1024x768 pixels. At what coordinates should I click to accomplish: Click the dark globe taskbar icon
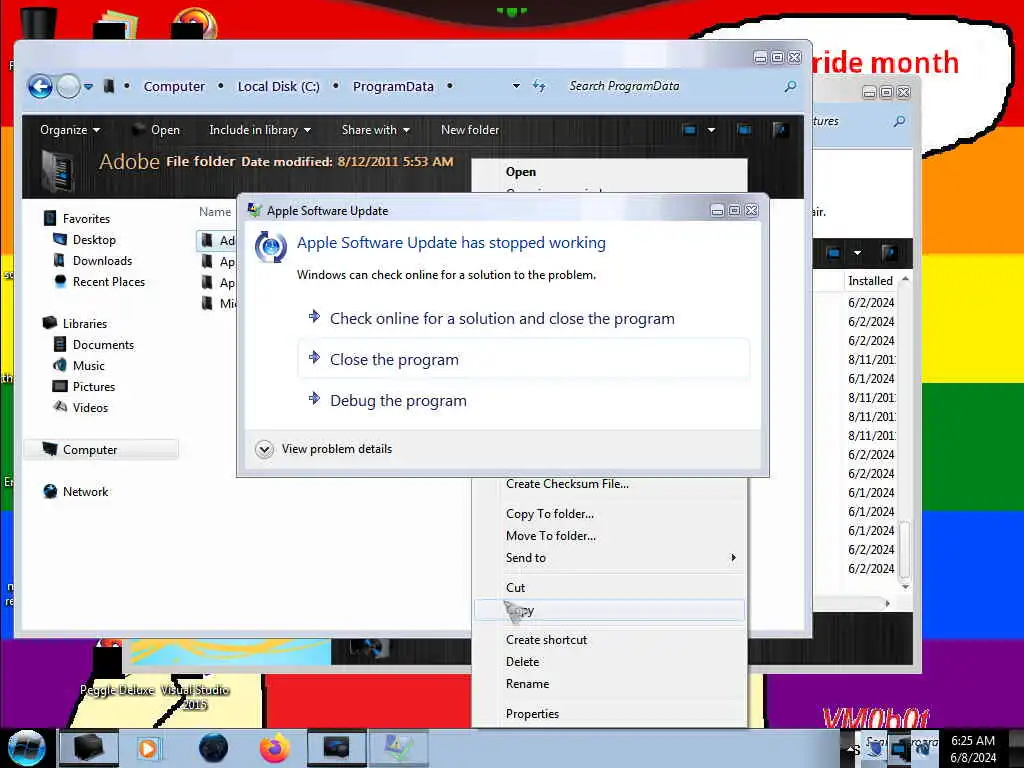214,748
